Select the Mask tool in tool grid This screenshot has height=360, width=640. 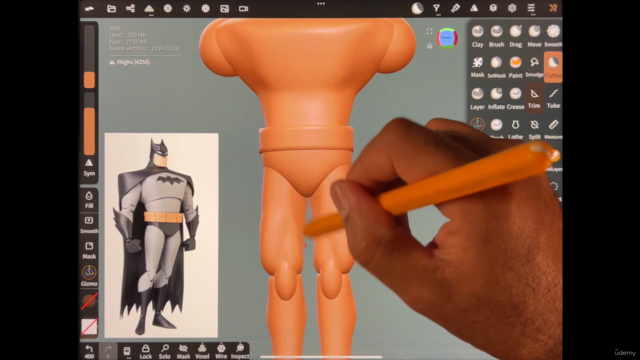pyautogui.click(x=477, y=67)
